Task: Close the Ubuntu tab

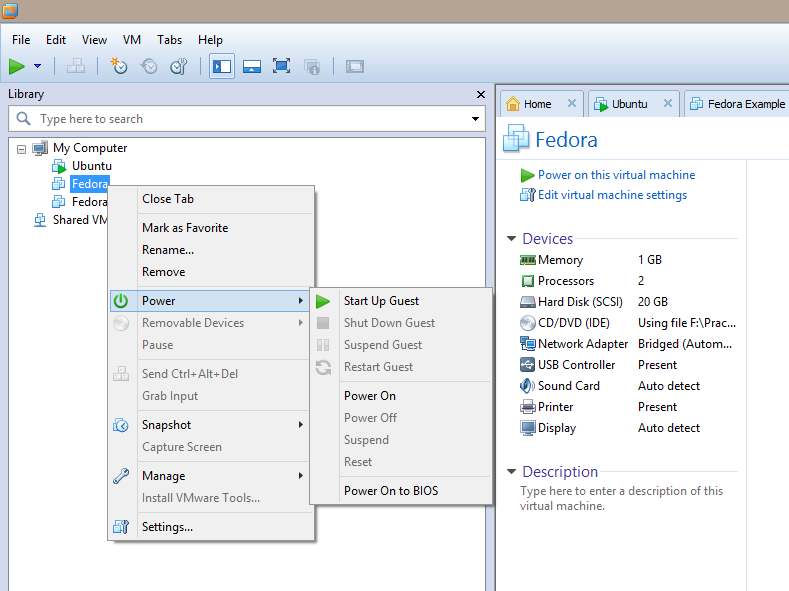Action: pos(668,103)
